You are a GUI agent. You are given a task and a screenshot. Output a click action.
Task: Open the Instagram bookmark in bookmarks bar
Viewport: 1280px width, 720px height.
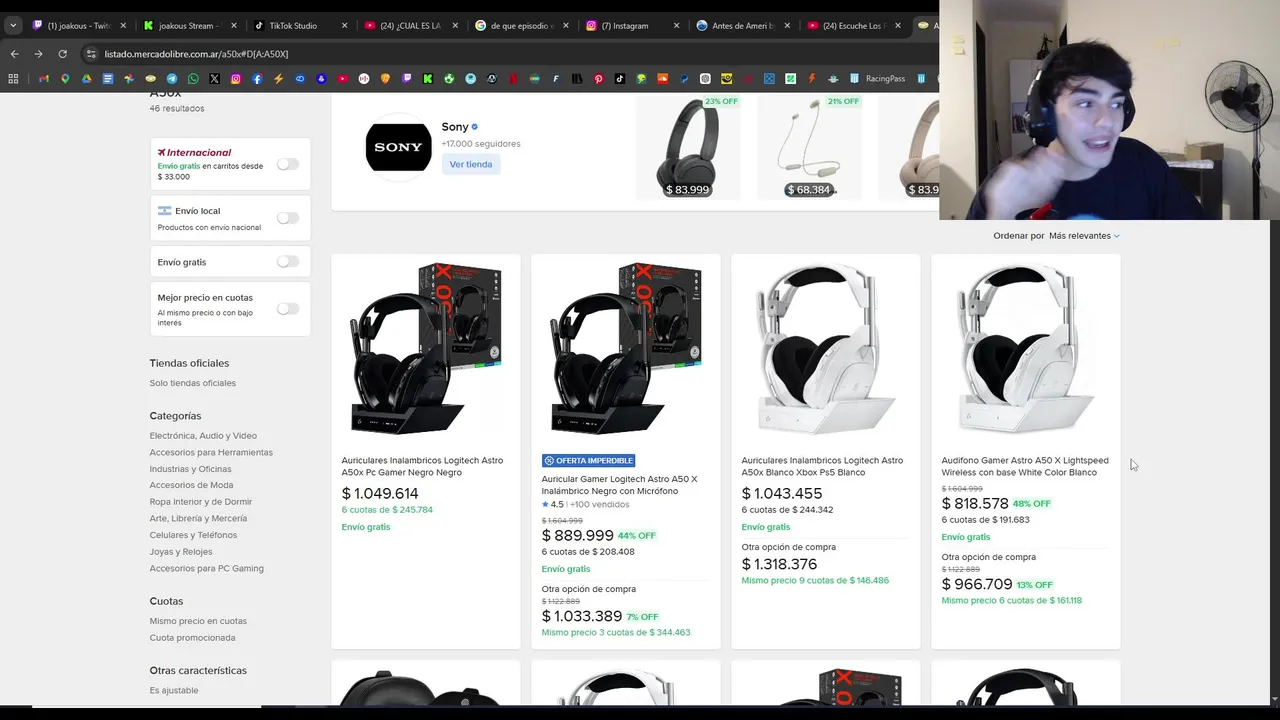236,78
